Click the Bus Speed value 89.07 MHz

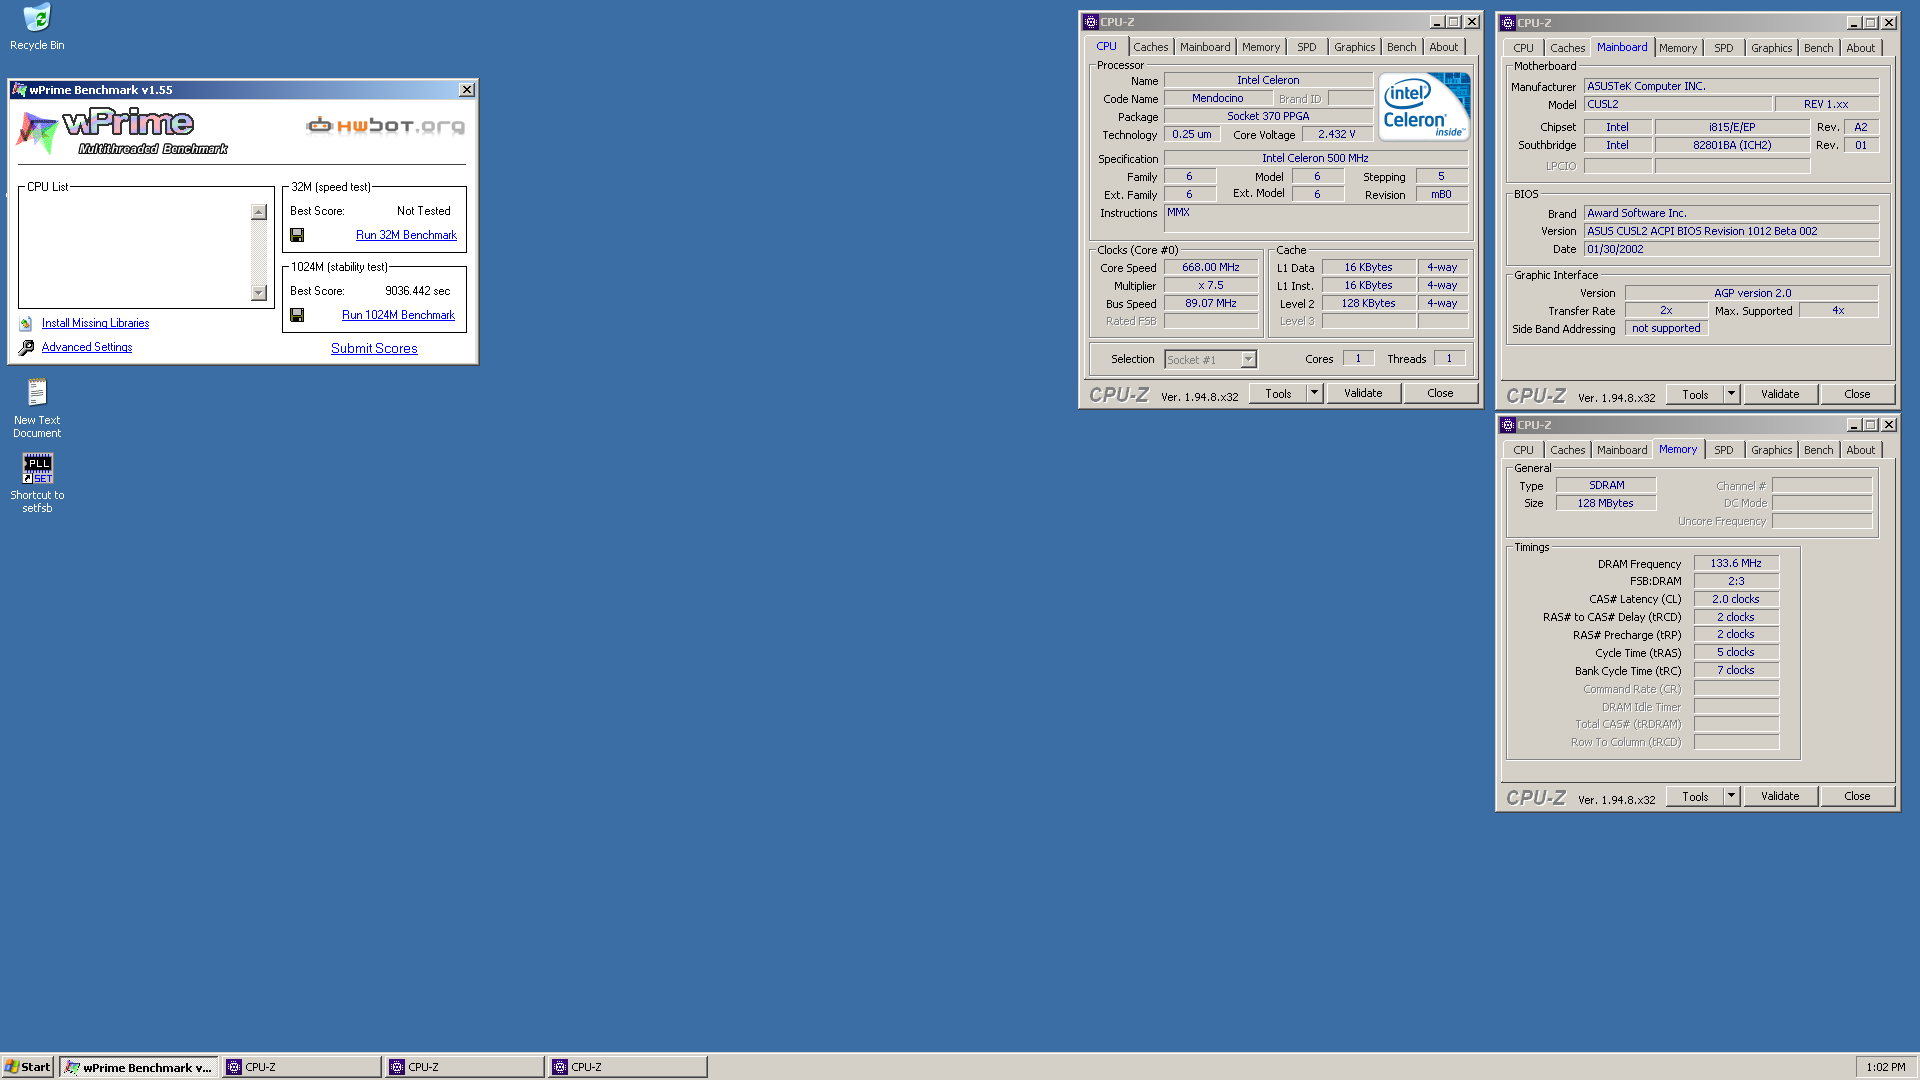click(1211, 303)
